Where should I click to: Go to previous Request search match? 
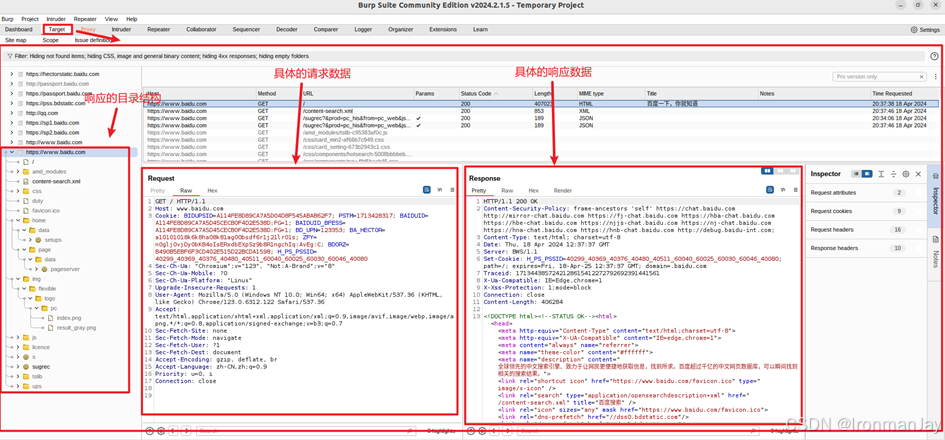pyautogui.click(x=173, y=431)
